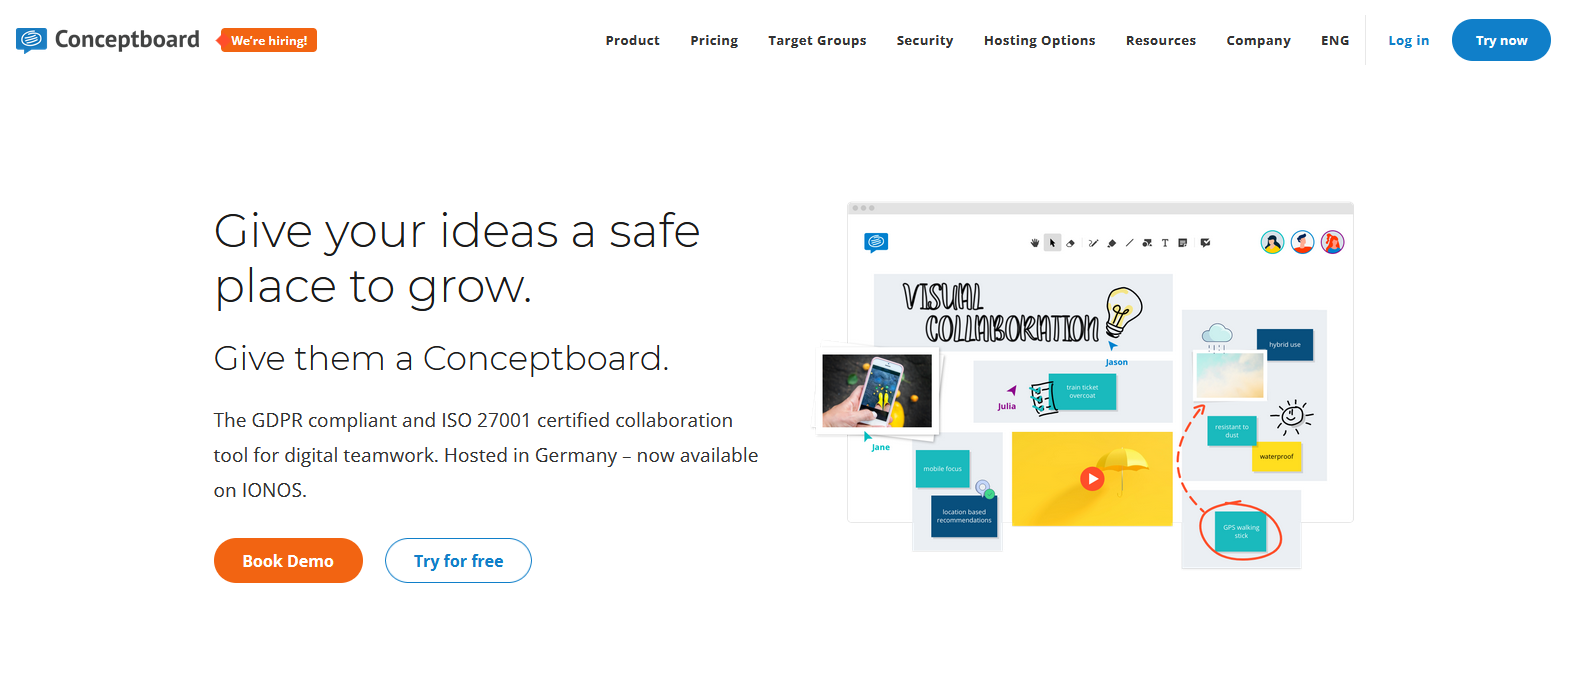Screen dimensions: 1569x694
Task: Select the line tool in board toolbar
Action: tap(1129, 243)
